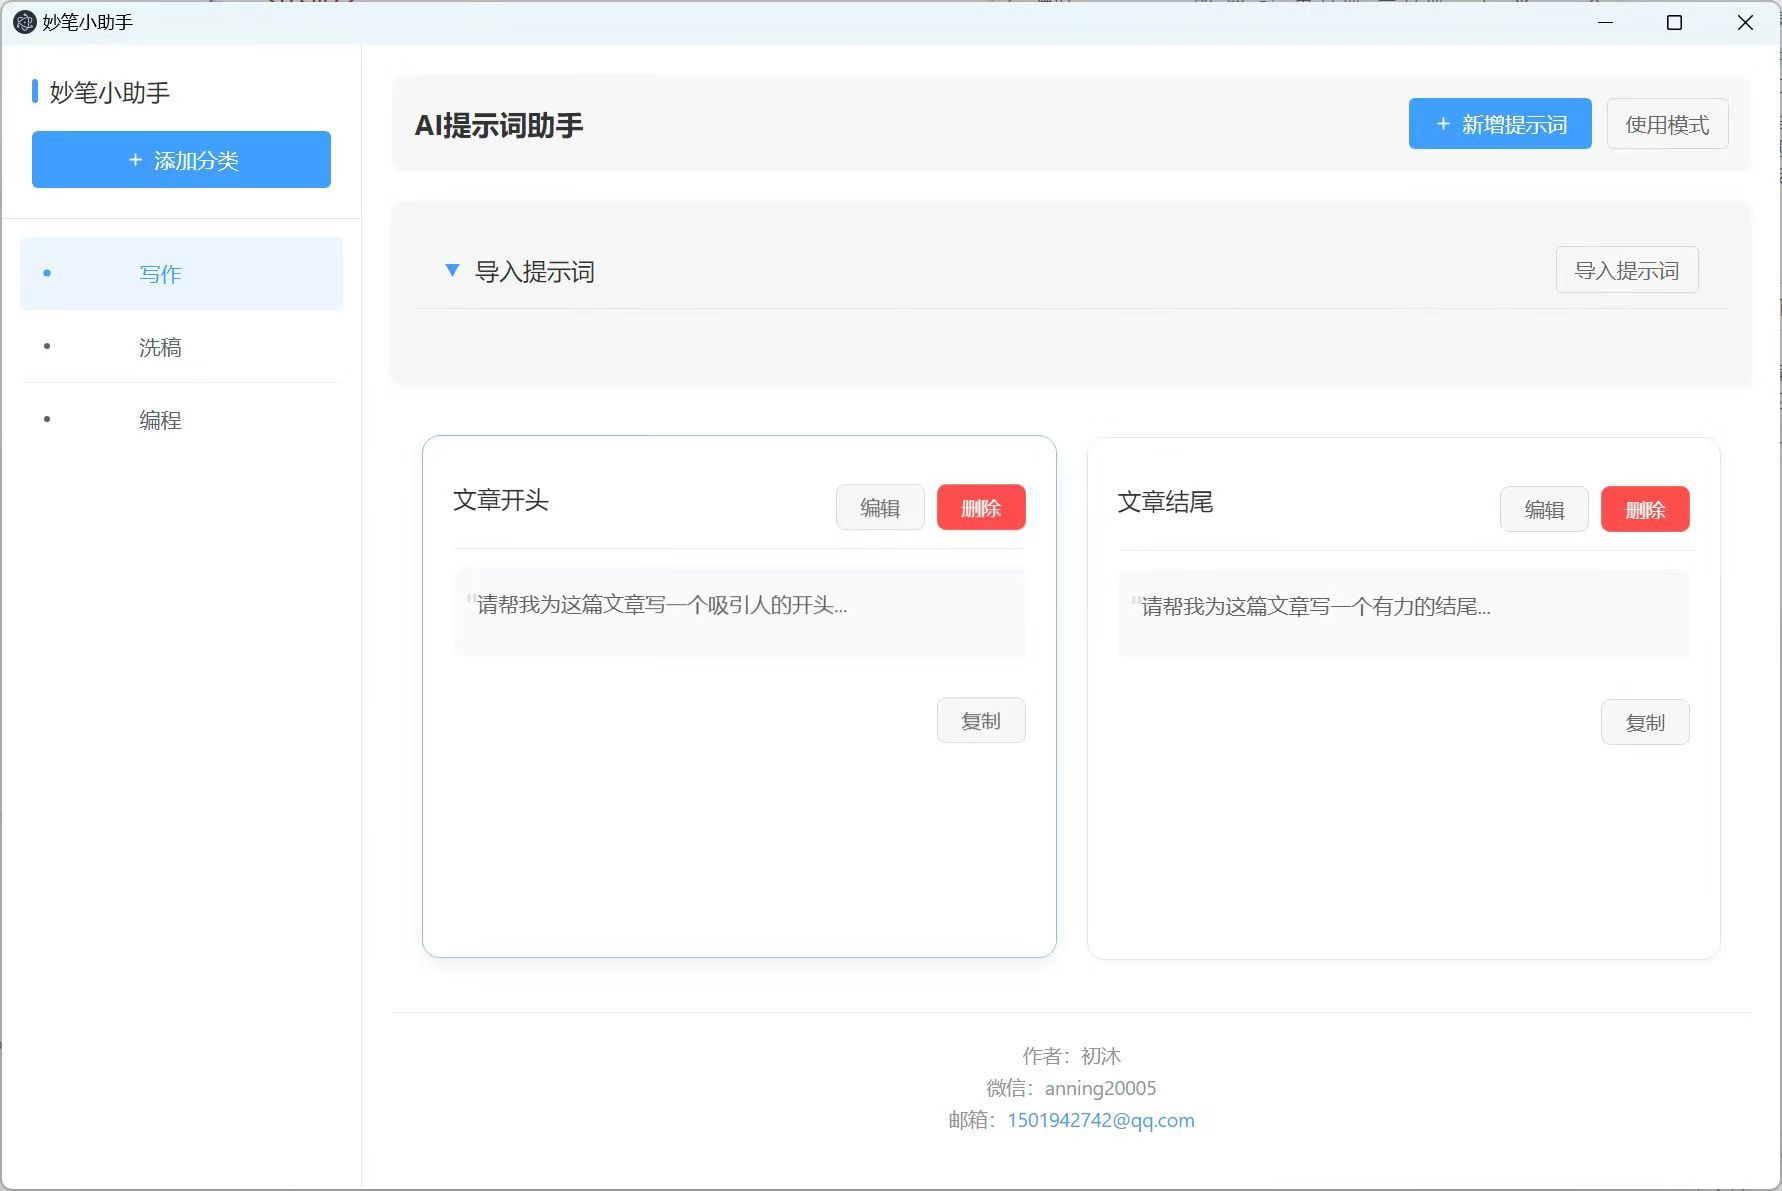Open the 洗稿 category
This screenshot has width=1782, height=1191.
[181, 347]
